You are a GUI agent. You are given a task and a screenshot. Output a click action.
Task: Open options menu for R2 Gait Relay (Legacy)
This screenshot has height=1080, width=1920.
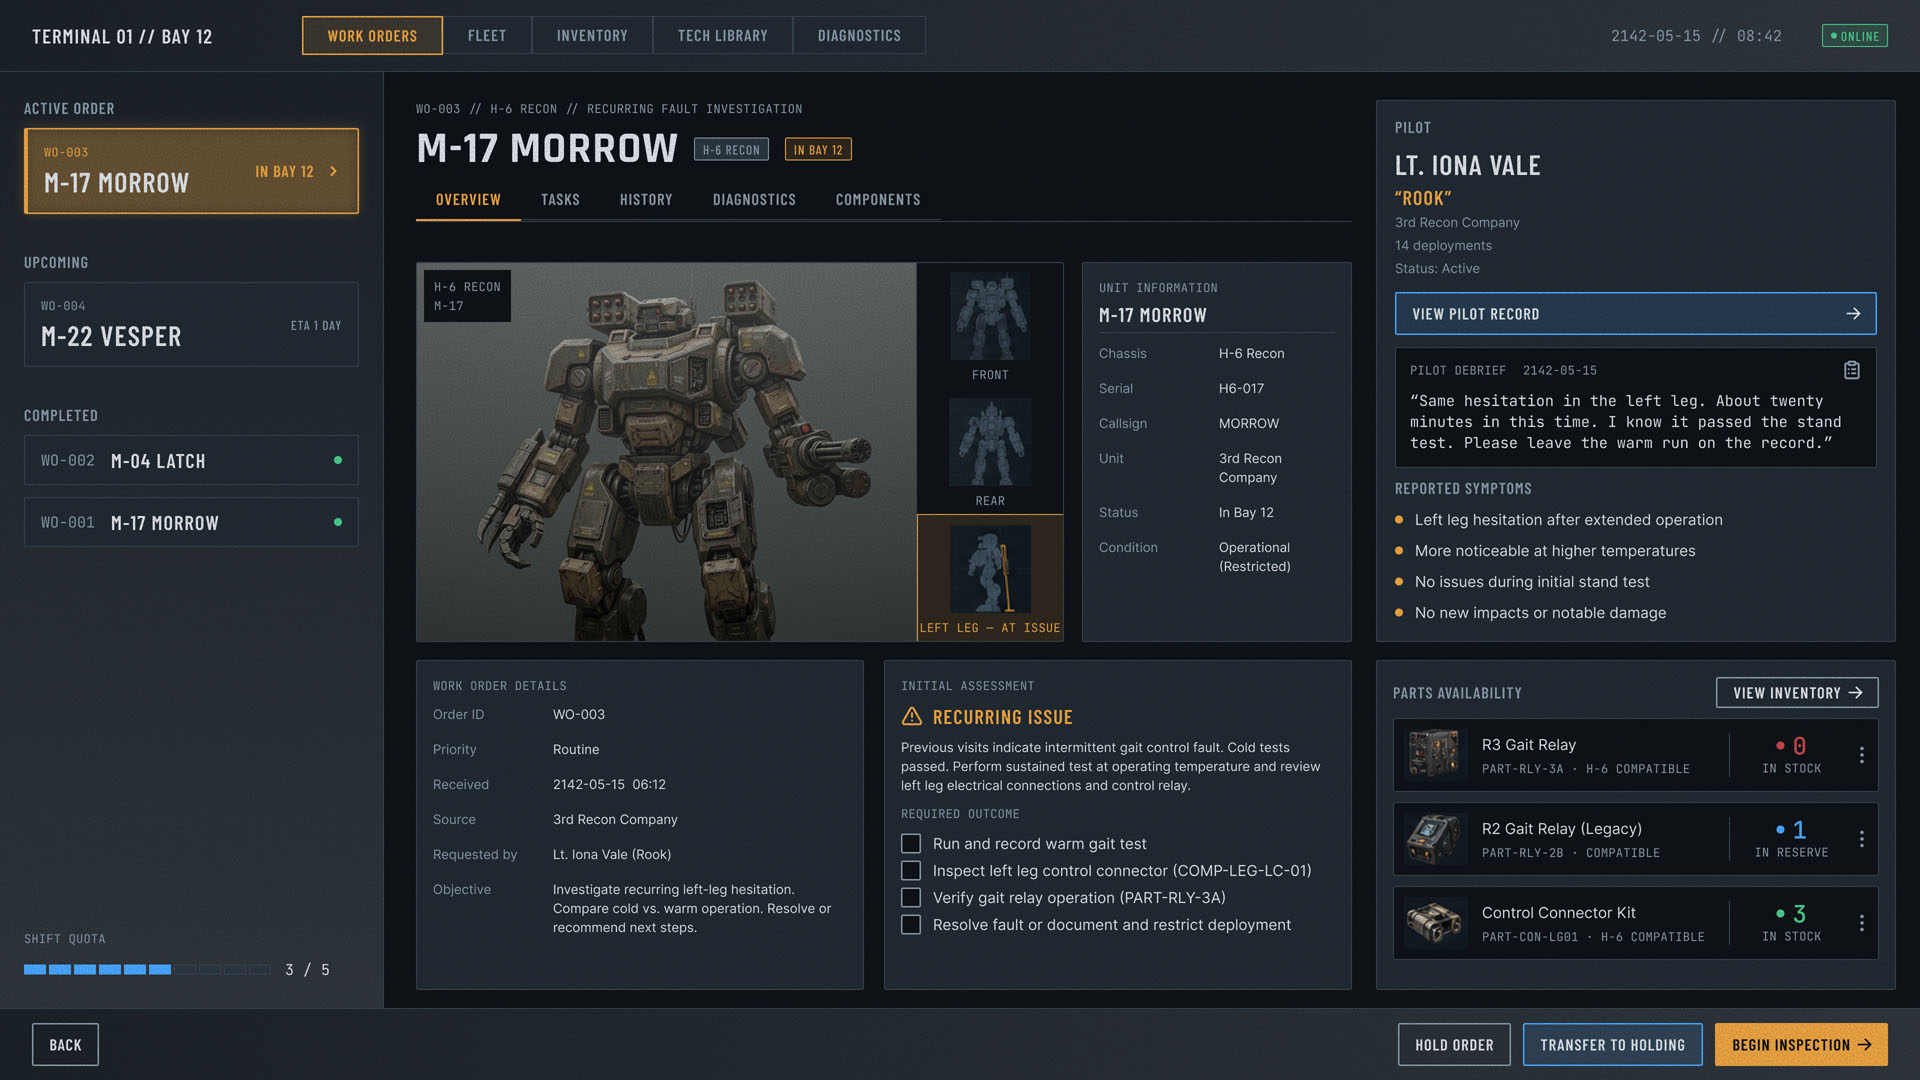coord(1861,839)
